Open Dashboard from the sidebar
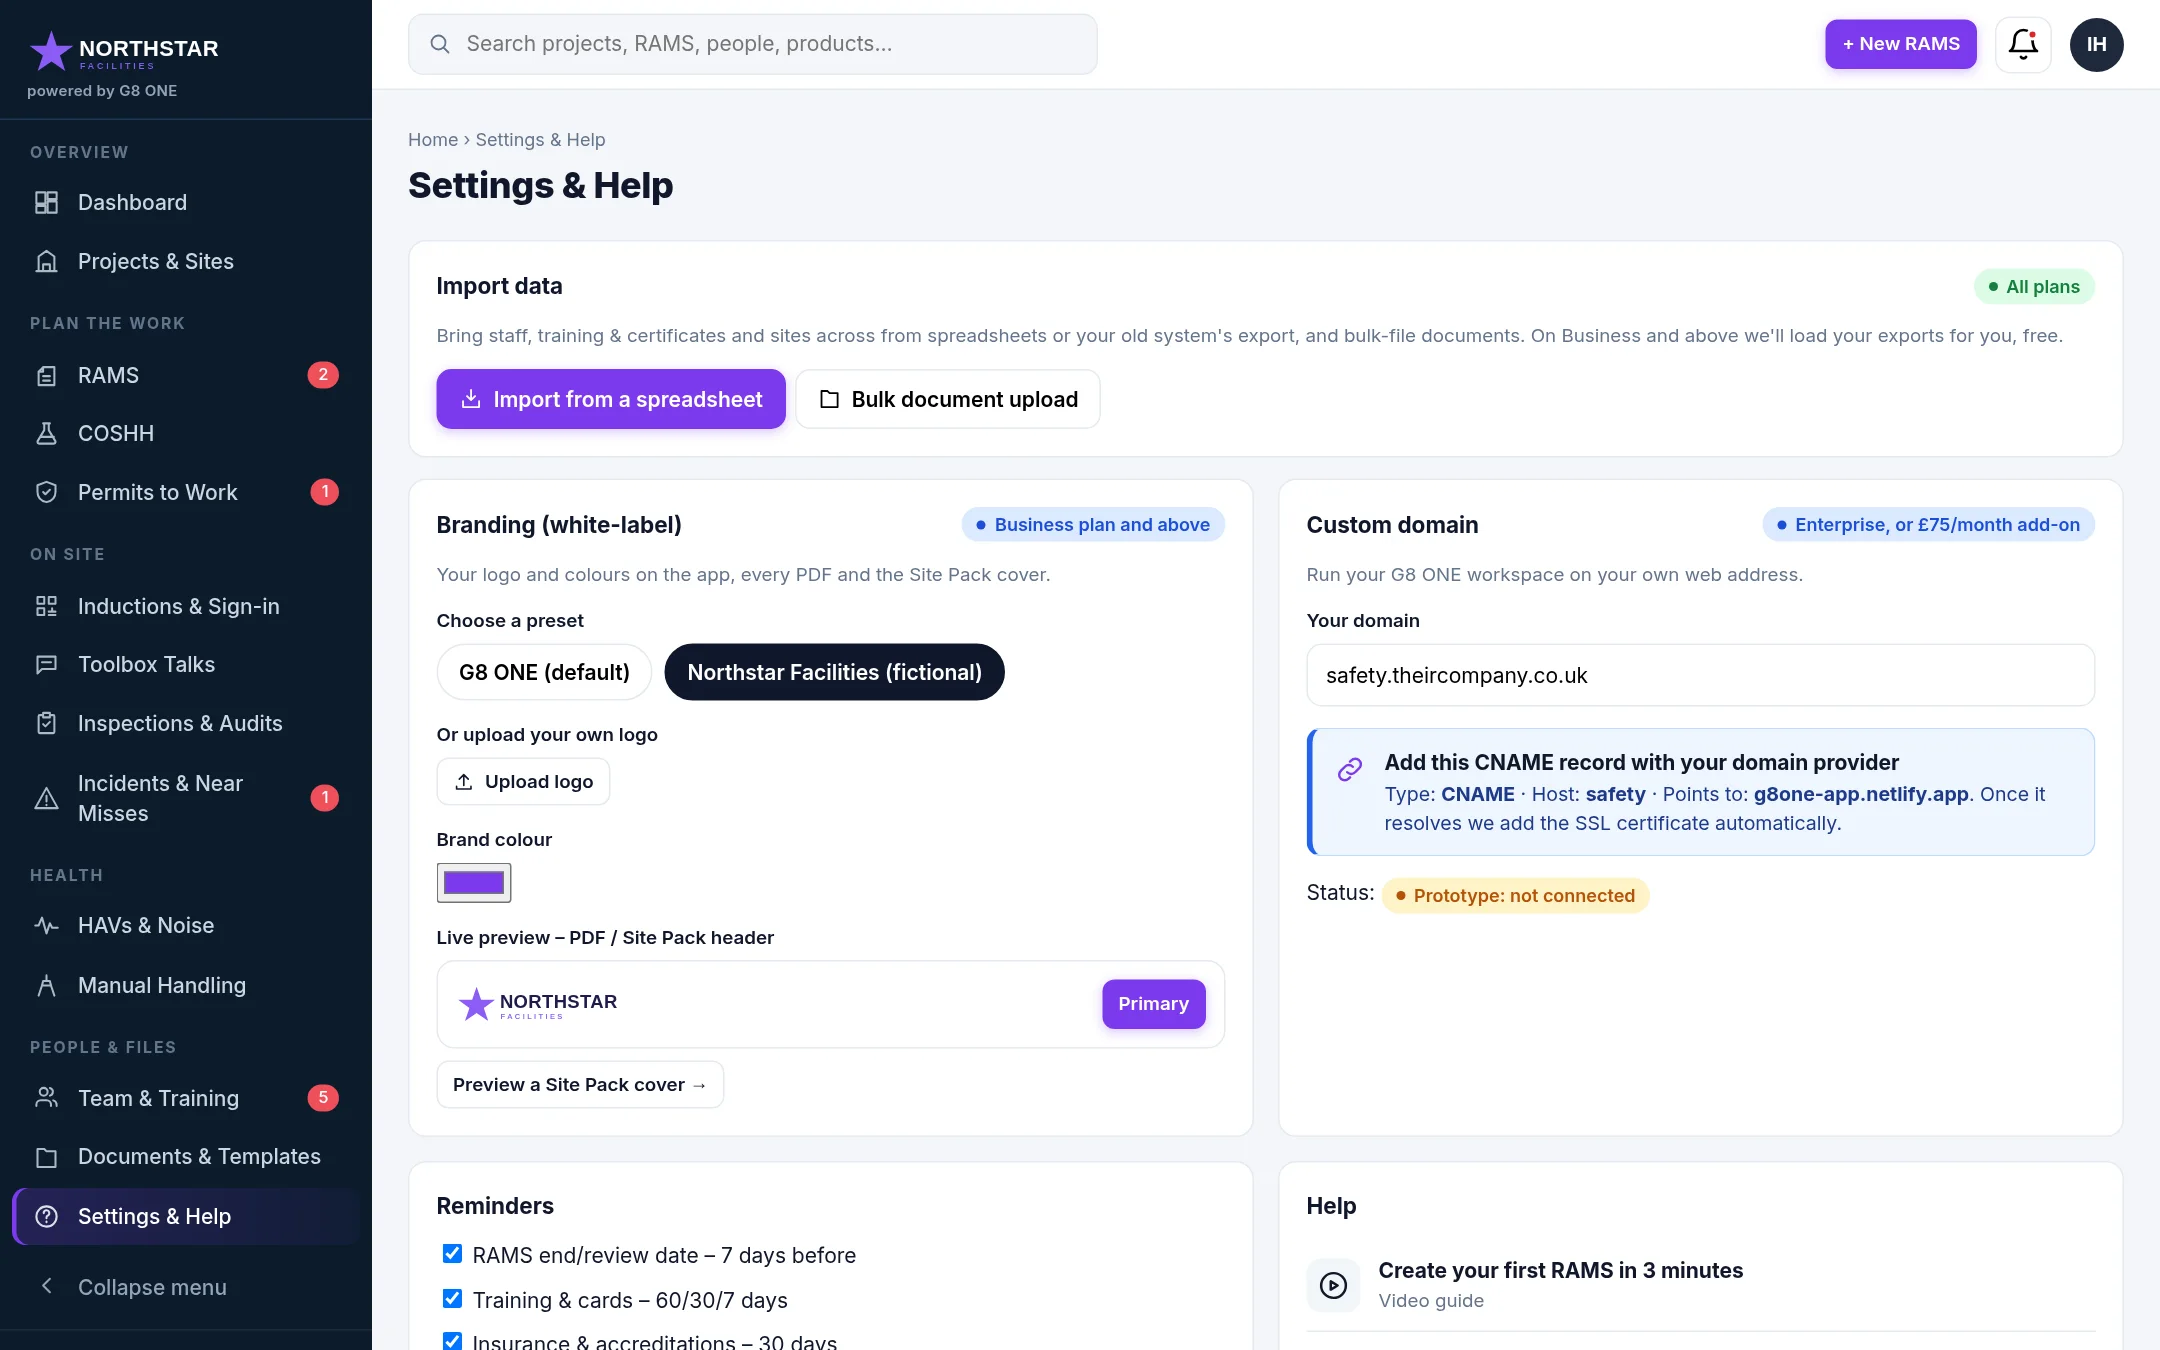The height and width of the screenshot is (1350, 2160). pyautogui.click(x=186, y=202)
